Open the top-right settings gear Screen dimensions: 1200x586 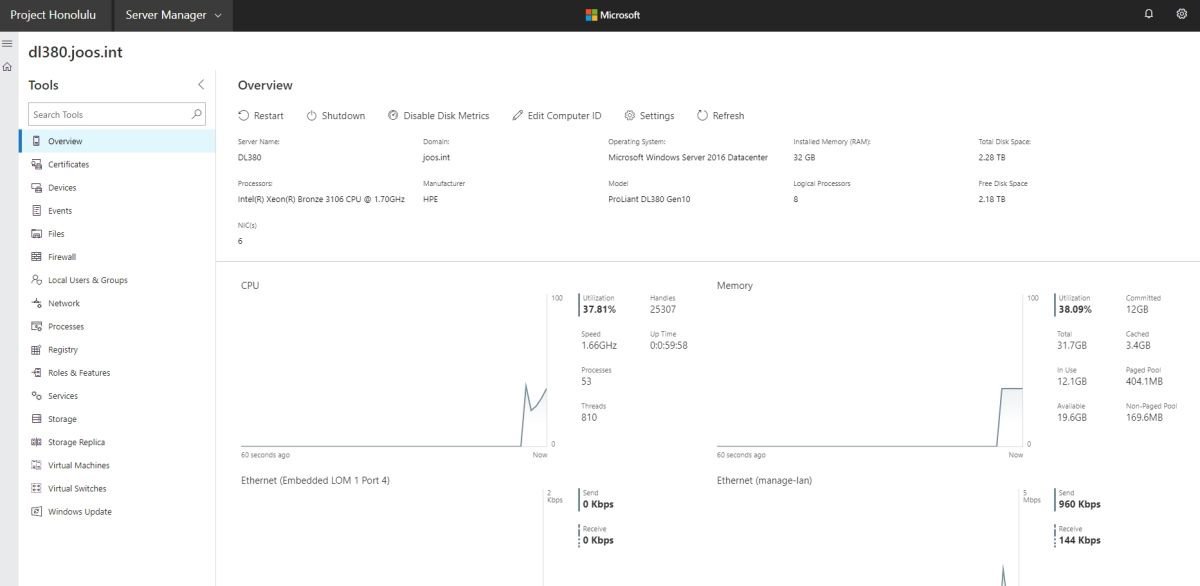1181,14
